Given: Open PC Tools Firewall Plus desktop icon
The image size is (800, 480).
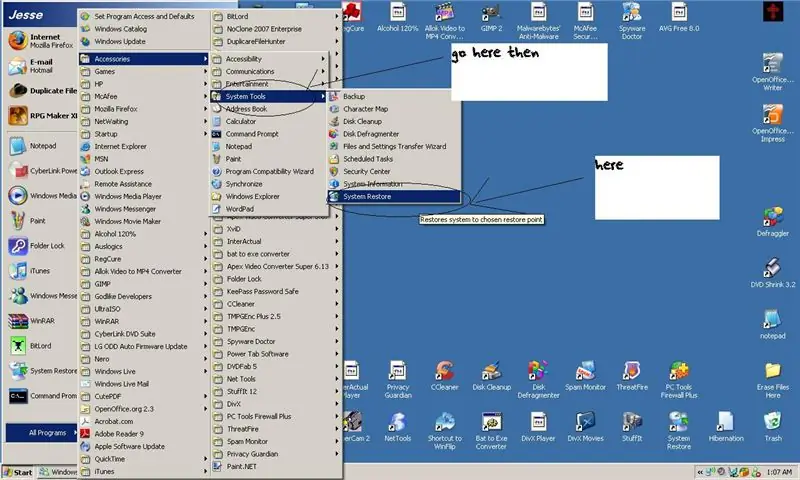Looking at the screenshot, I should click(x=679, y=380).
